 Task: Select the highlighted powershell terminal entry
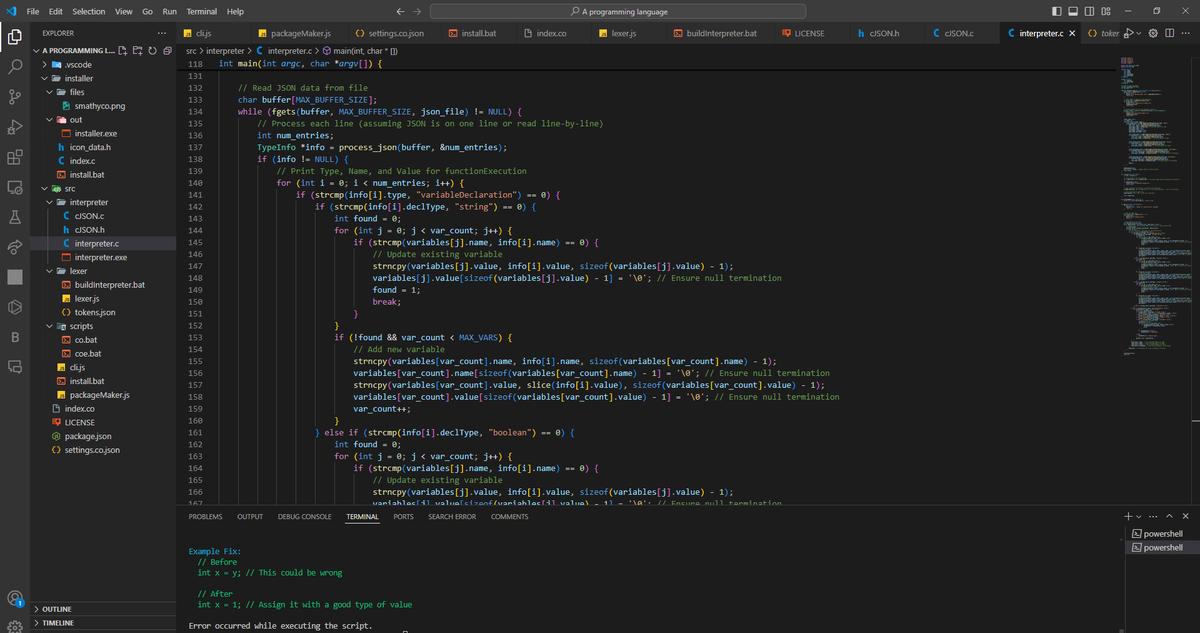1160,547
